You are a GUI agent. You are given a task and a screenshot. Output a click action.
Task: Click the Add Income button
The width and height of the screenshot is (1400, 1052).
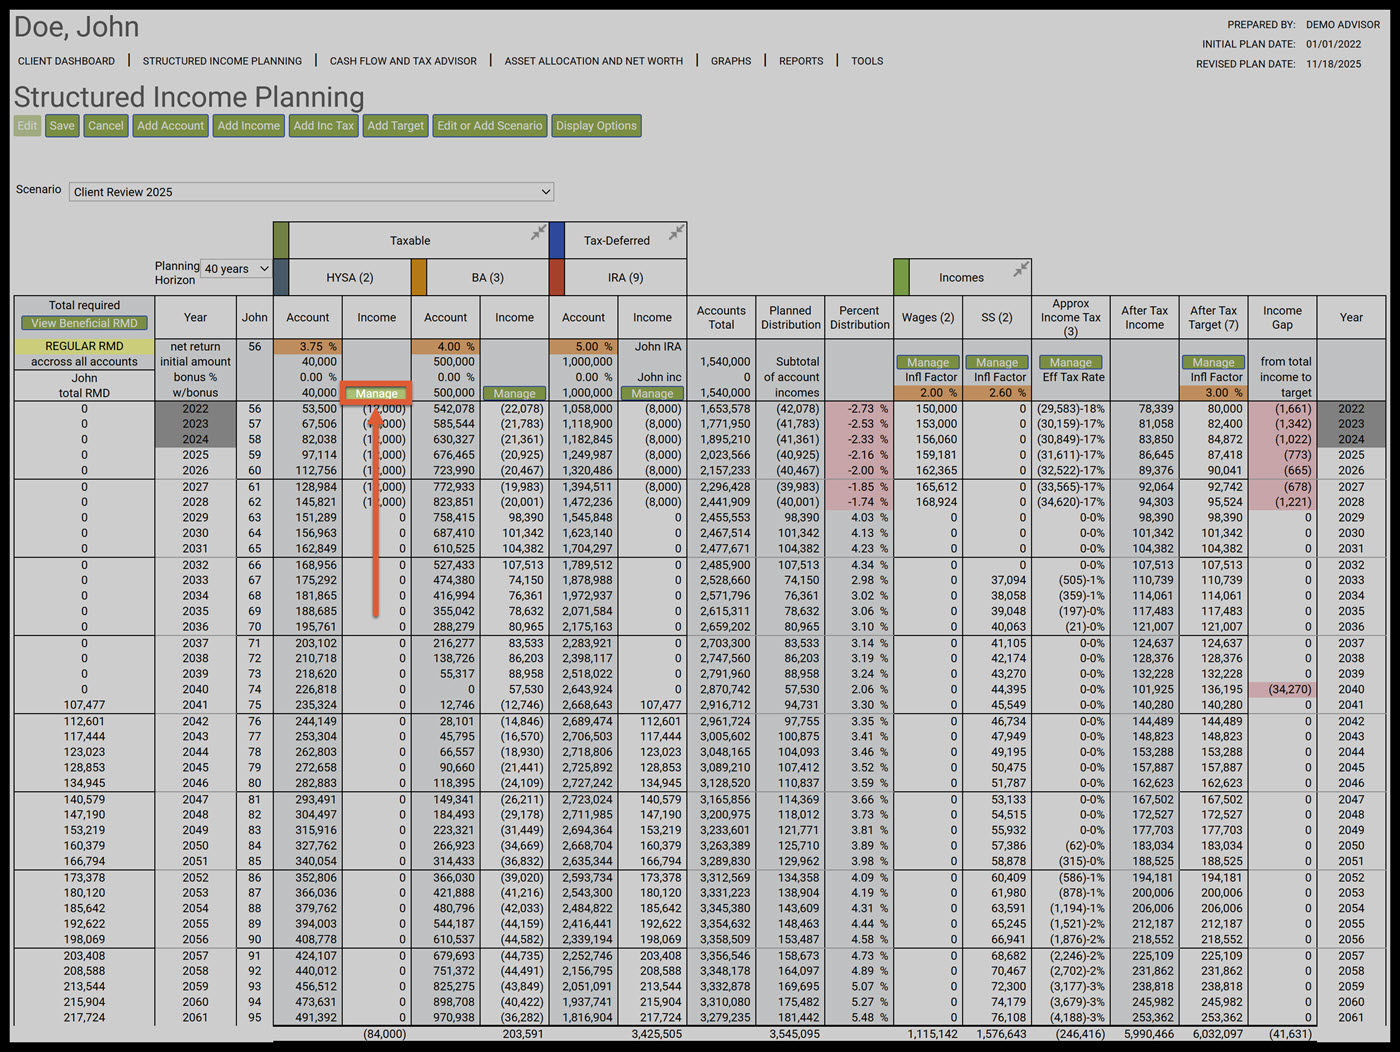(249, 126)
